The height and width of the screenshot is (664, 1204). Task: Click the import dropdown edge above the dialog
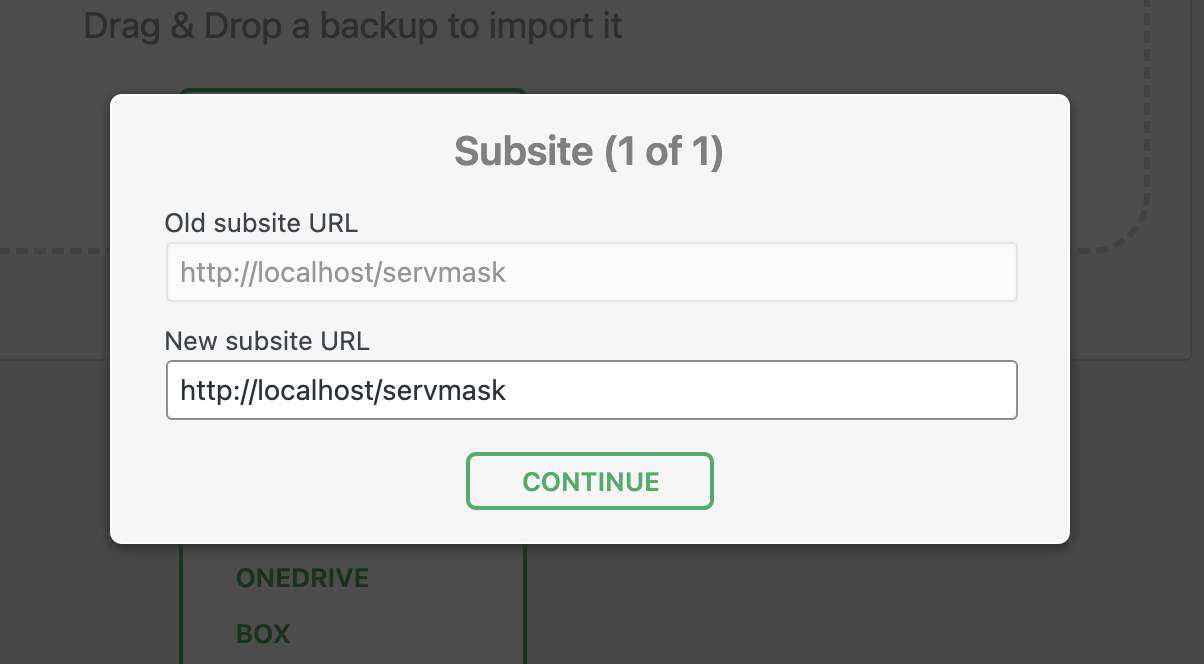tap(352, 91)
